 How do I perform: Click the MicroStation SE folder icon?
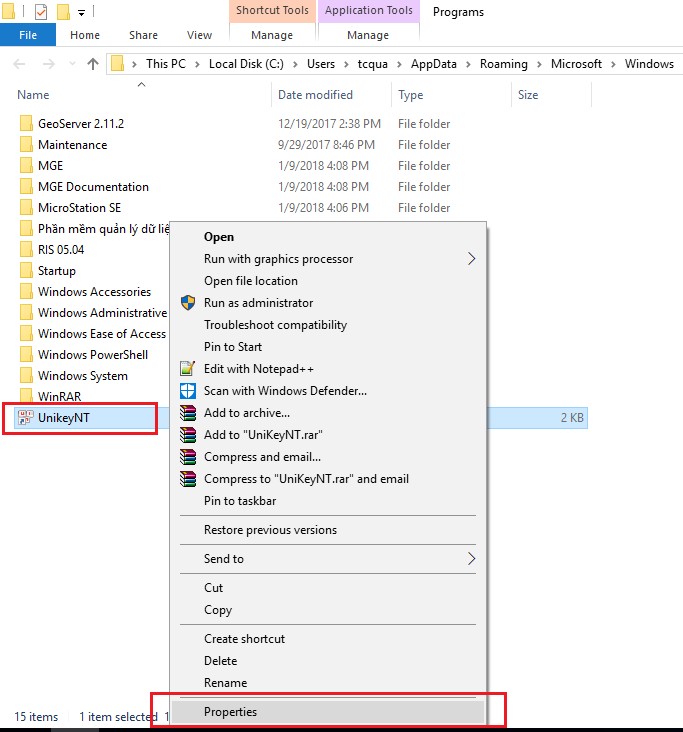coord(26,208)
